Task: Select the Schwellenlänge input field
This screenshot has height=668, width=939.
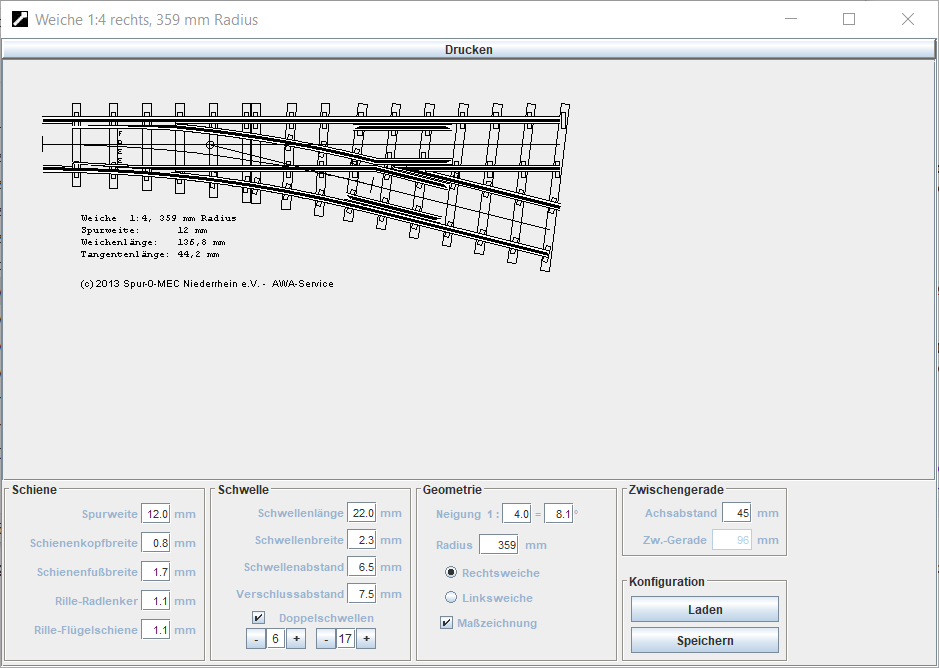Action: point(361,513)
